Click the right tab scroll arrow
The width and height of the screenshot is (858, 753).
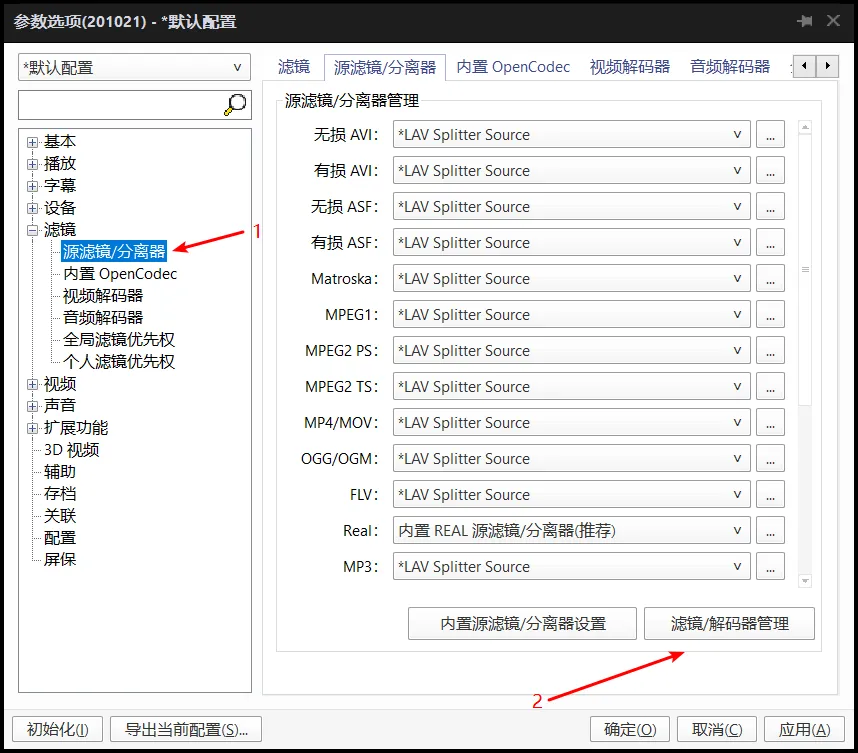click(826, 65)
